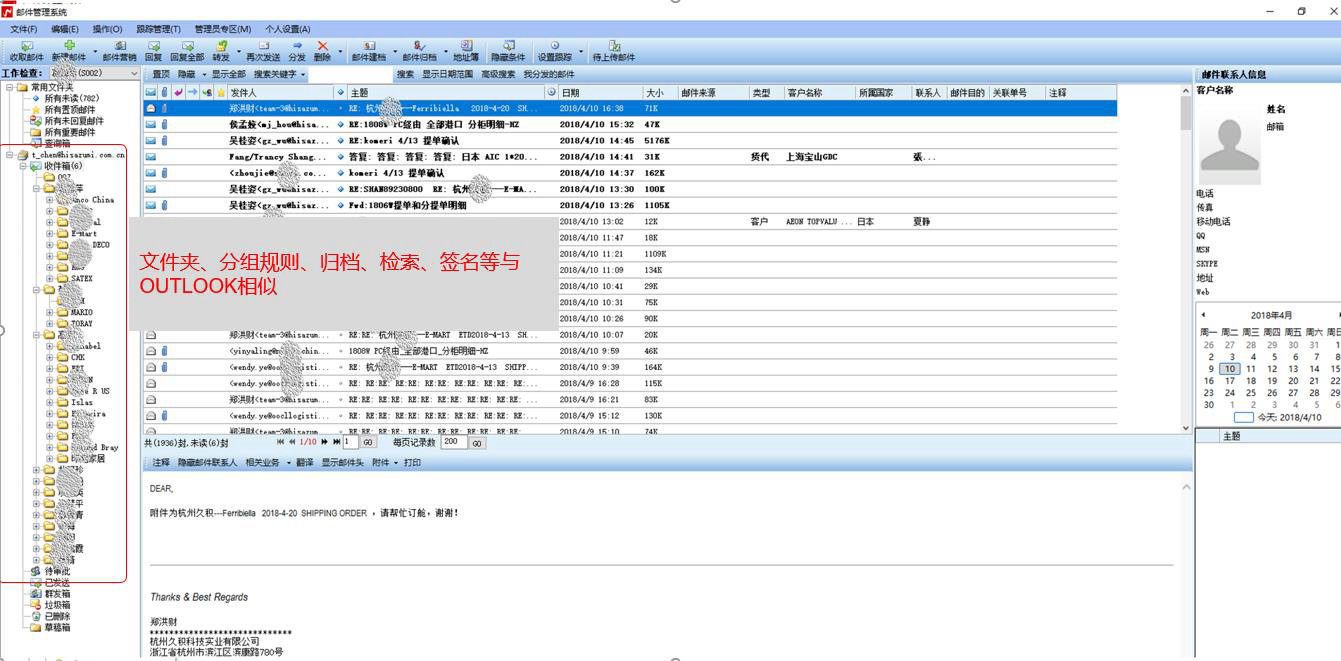Open the 搜索关键字 dropdown arrow
Viewport: 1341px width, 661px height.
tap(303, 74)
